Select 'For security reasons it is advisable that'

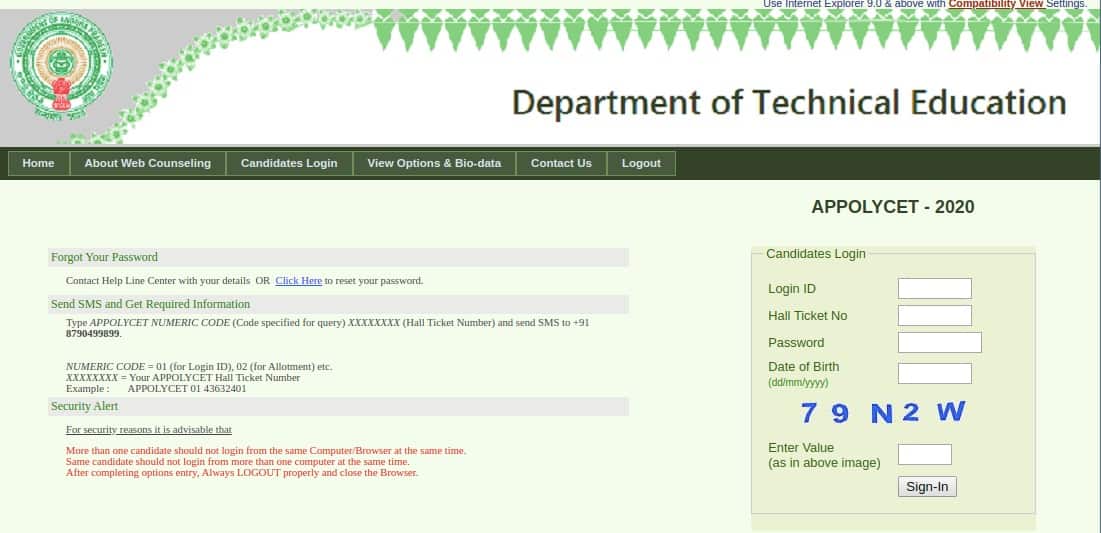(149, 430)
